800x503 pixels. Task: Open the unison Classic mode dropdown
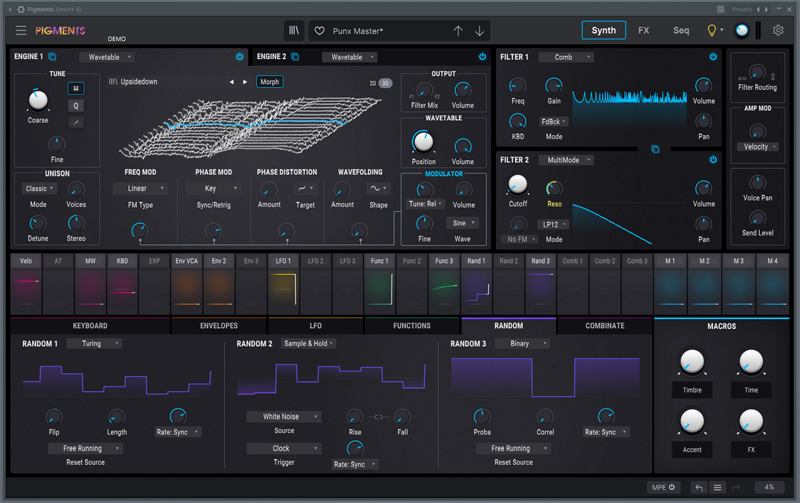[x=39, y=189]
